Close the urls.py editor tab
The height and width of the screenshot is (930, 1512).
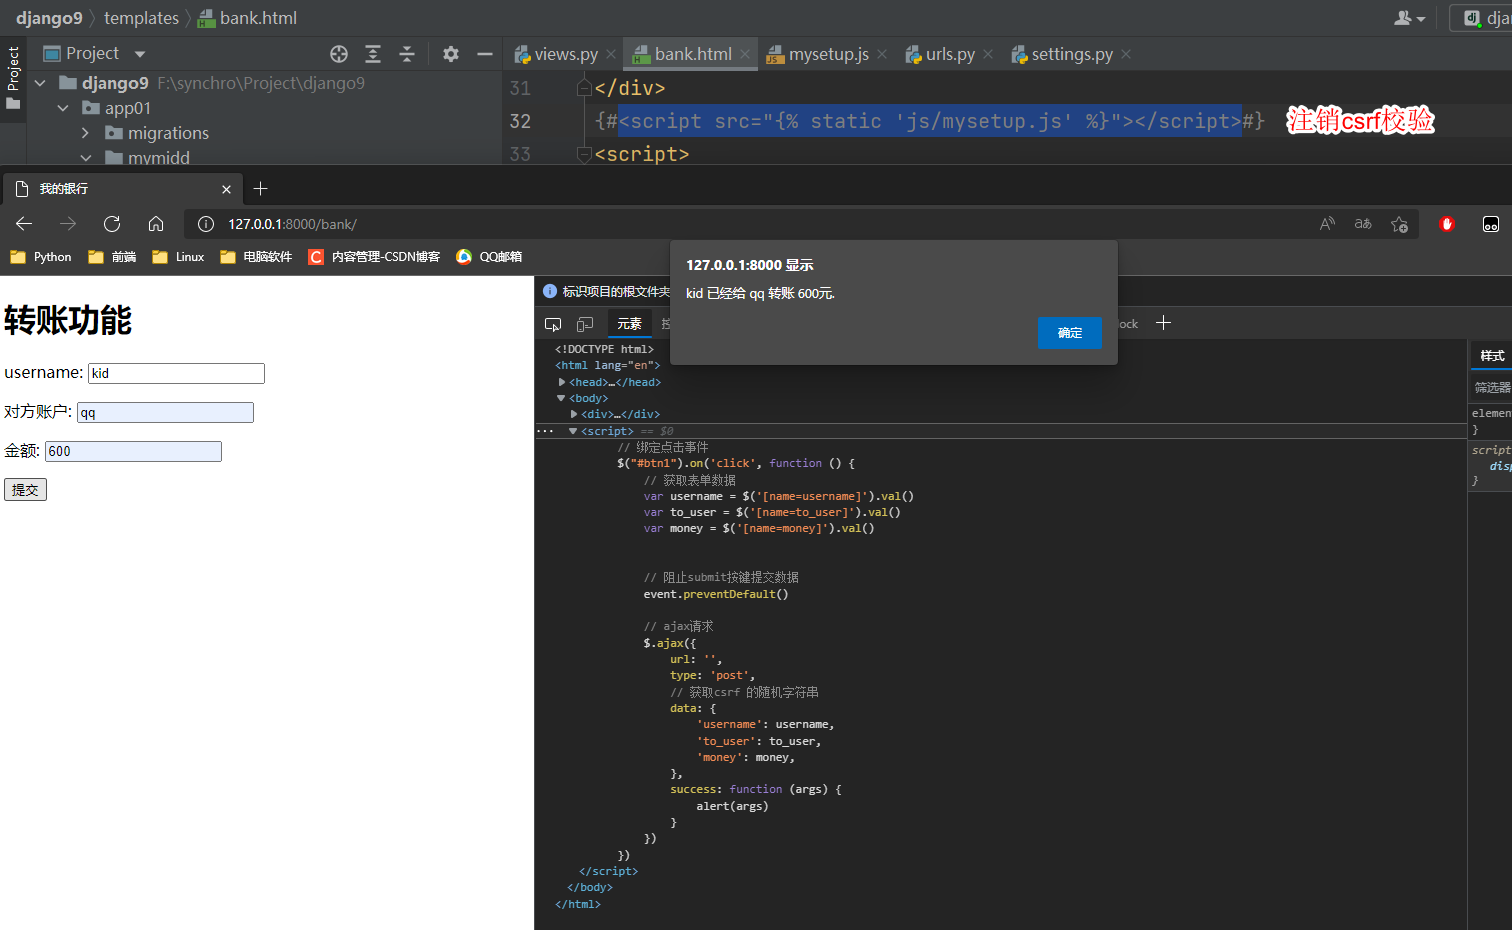(x=988, y=54)
